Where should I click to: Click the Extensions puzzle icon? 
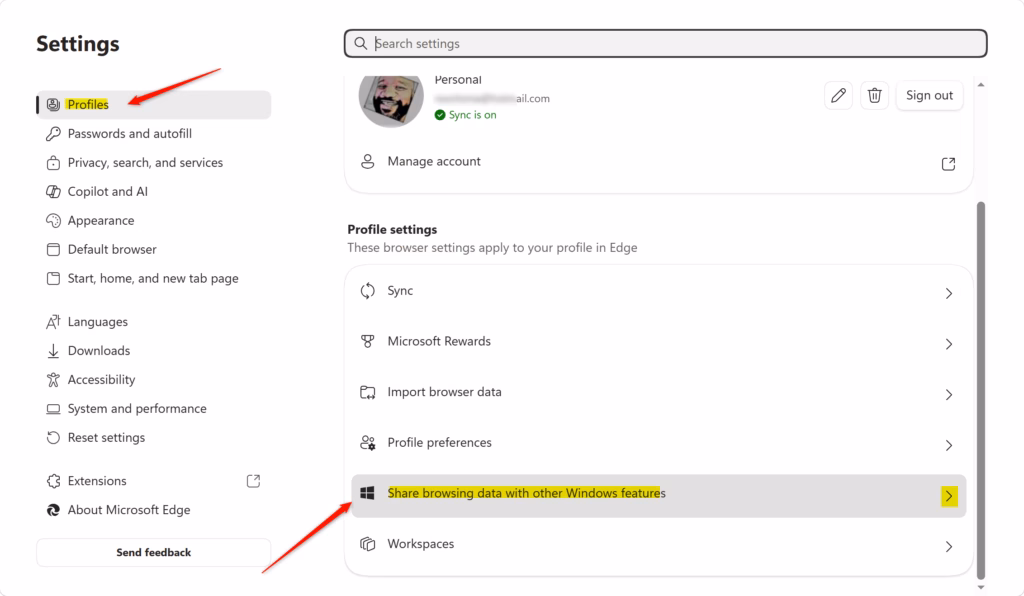[x=53, y=481]
